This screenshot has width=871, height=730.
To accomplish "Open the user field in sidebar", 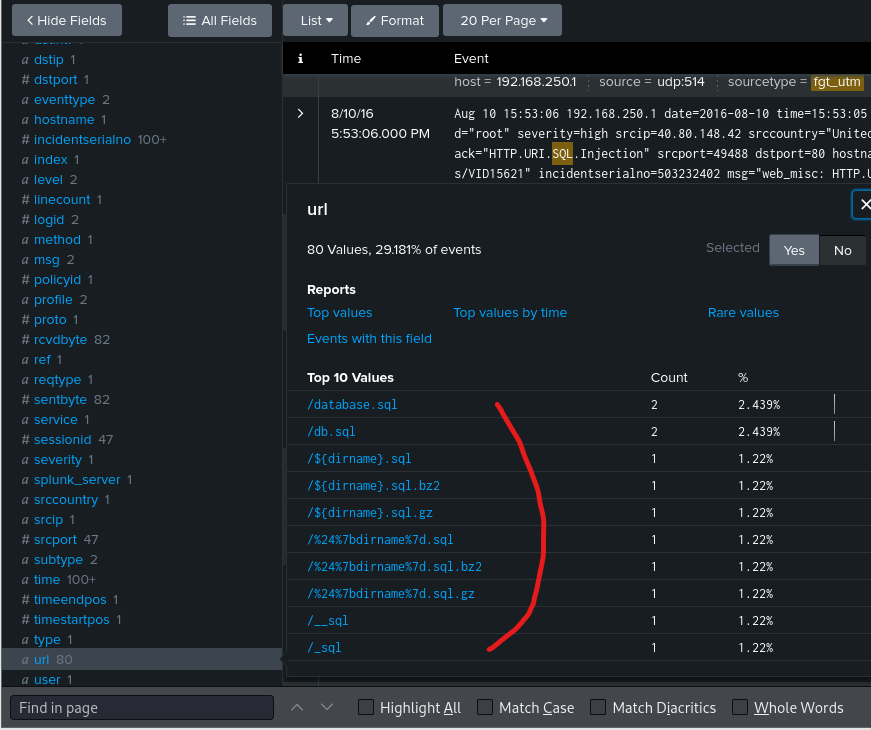I will click(47, 679).
